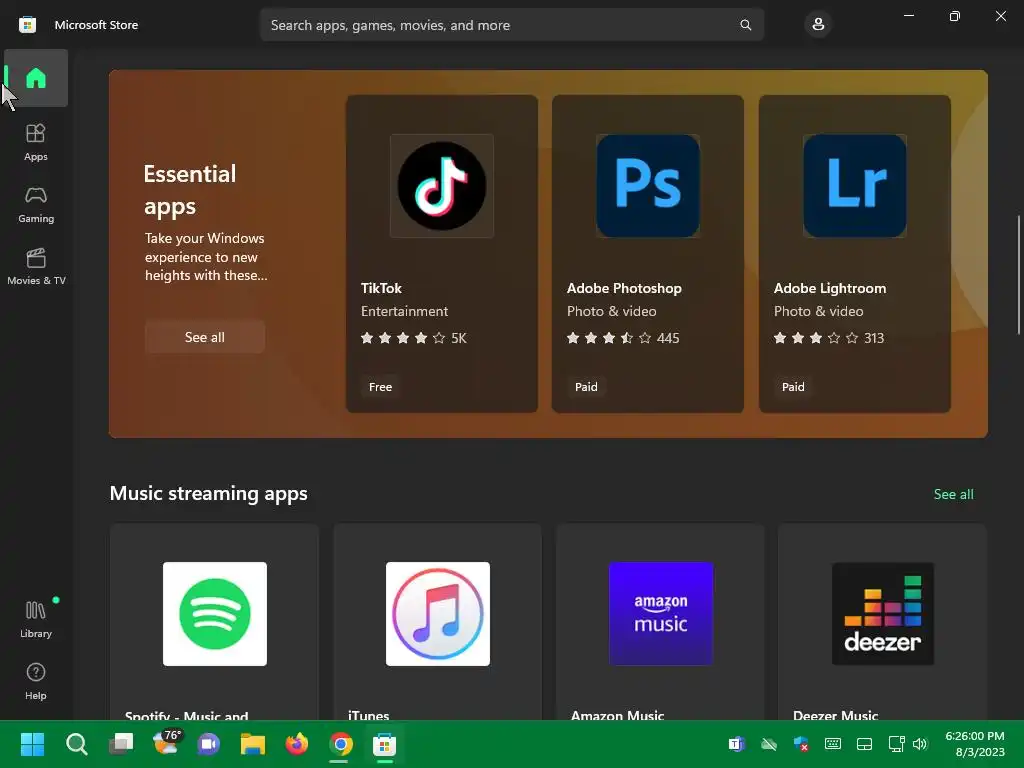
Task: Click the Free label on TikTok card
Action: point(380,387)
